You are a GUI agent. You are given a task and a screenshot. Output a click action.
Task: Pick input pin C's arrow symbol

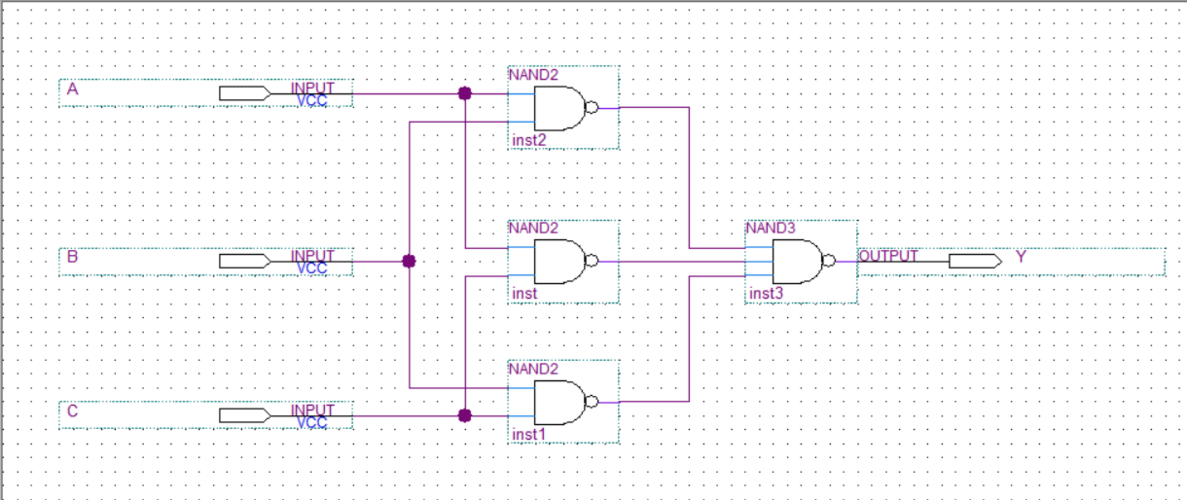(x=243, y=415)
